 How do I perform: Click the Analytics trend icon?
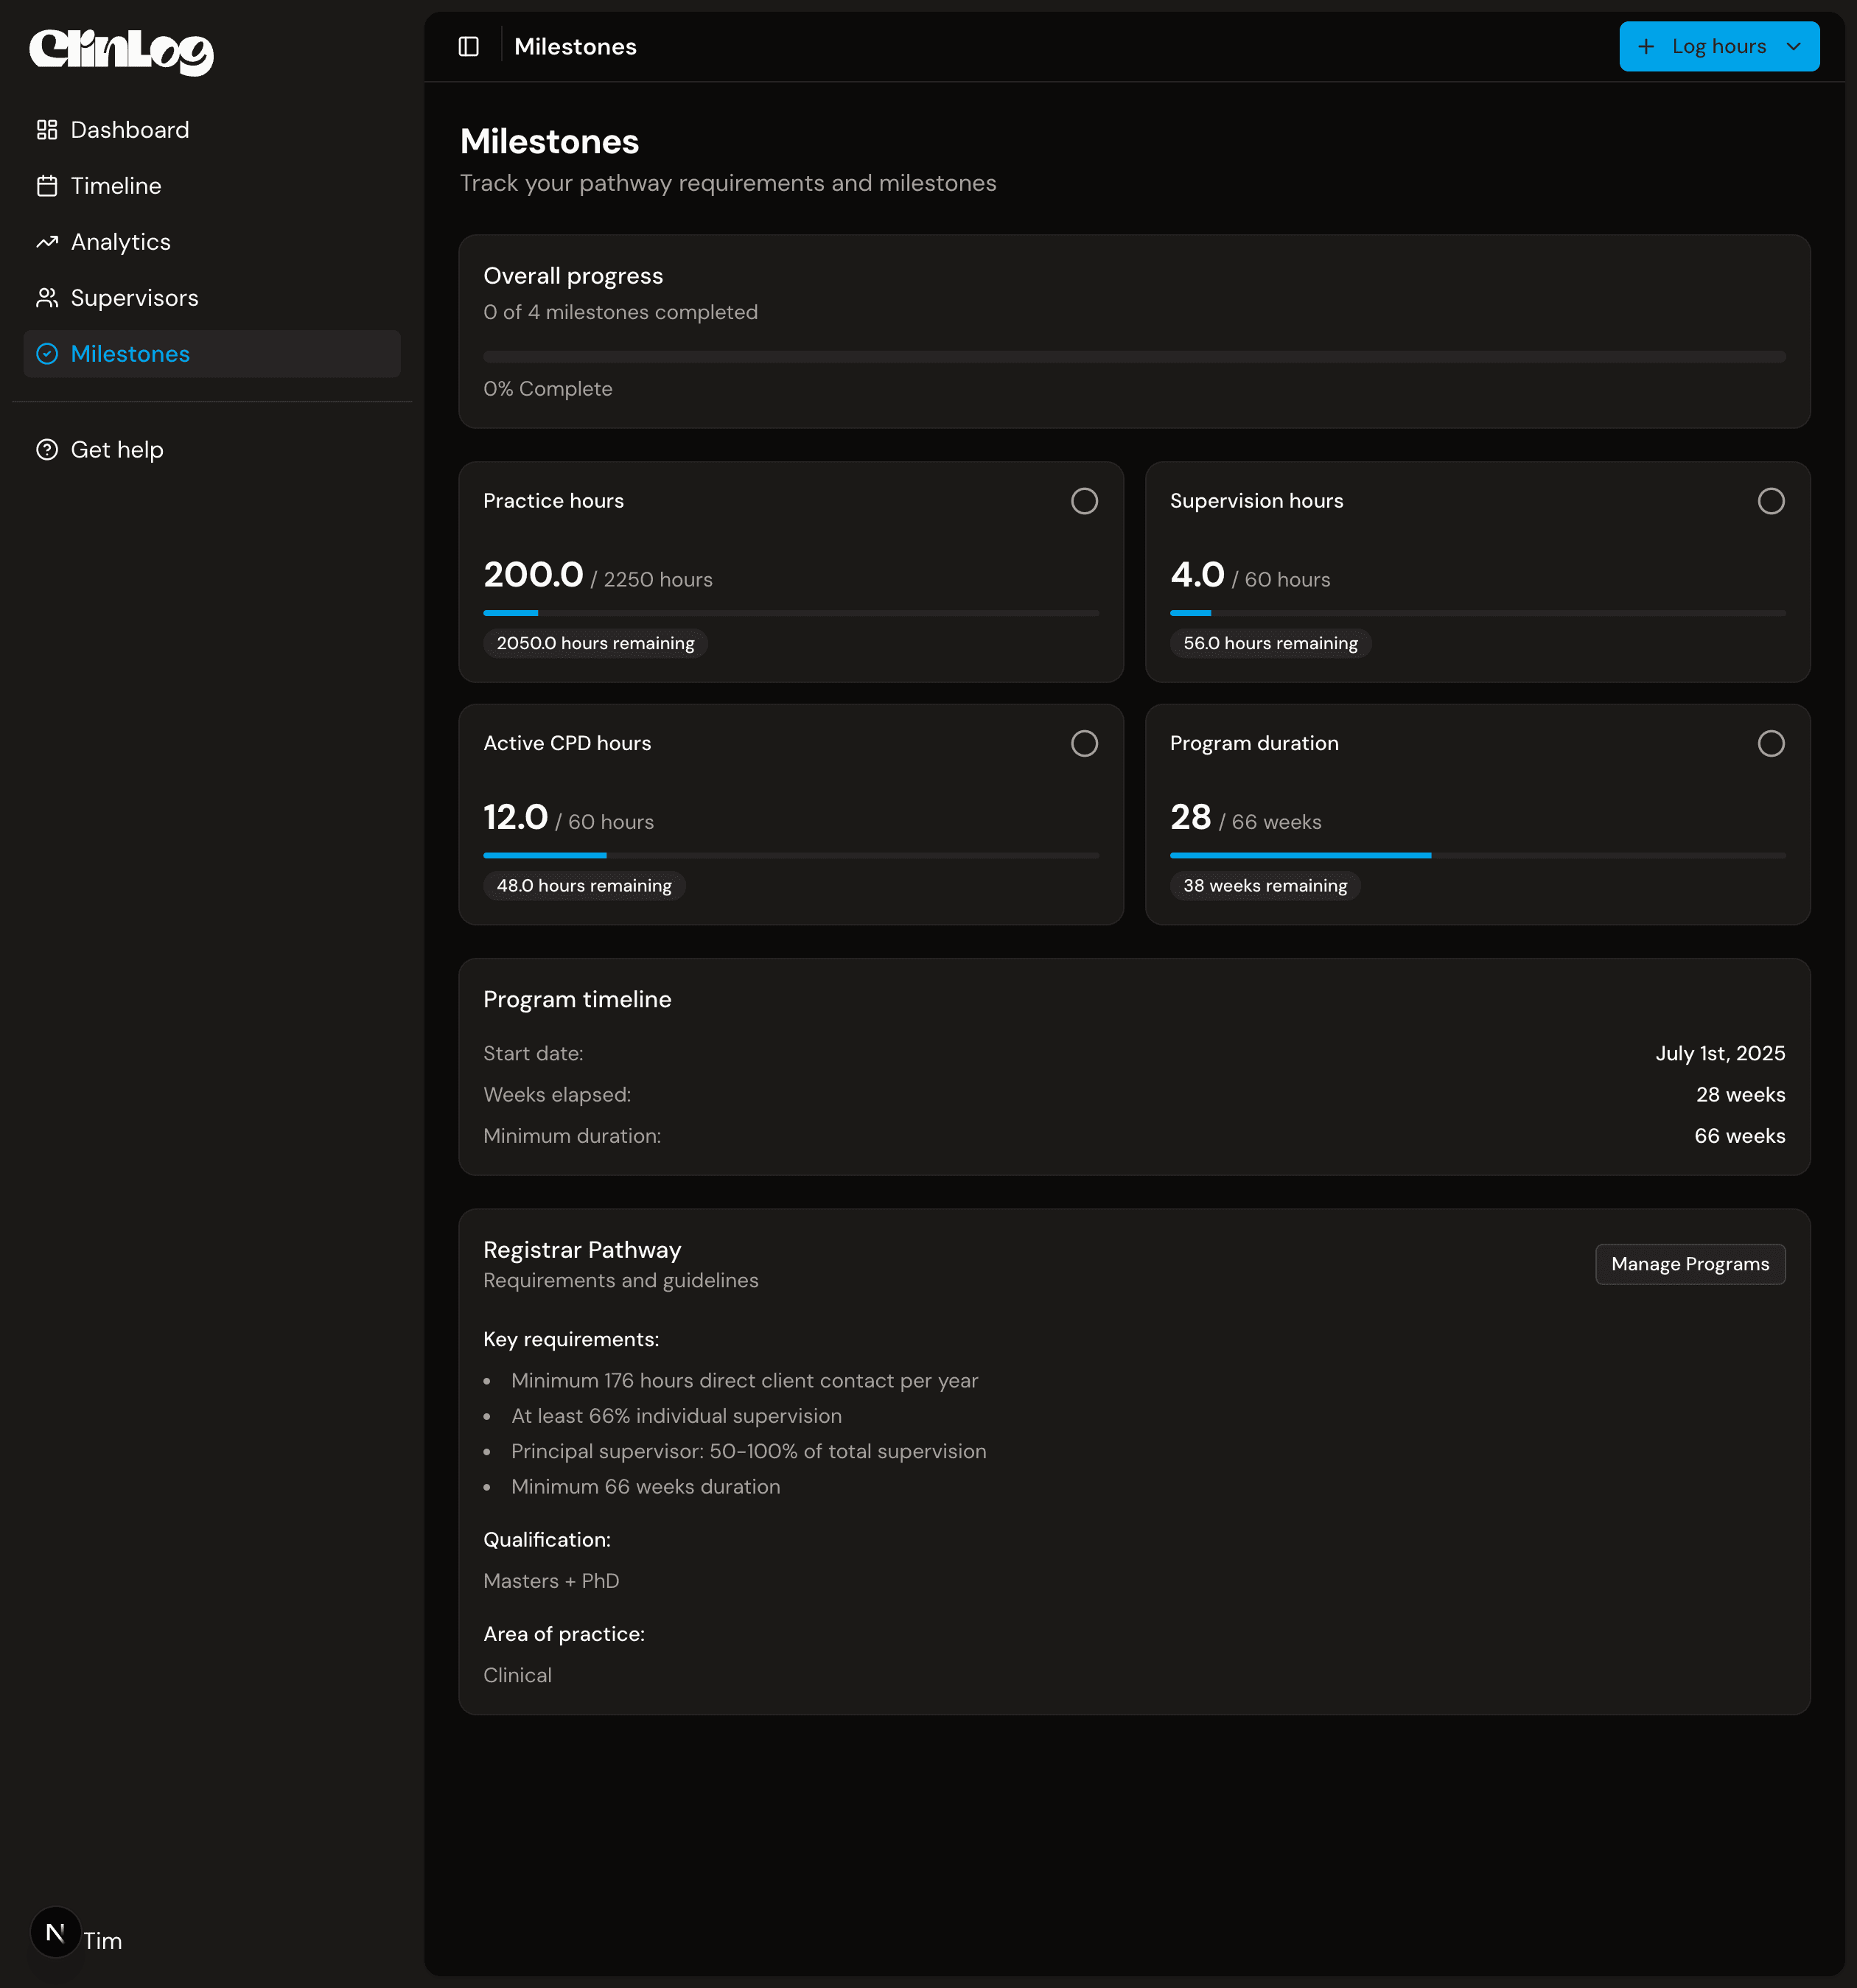click(x=47, y=242)
